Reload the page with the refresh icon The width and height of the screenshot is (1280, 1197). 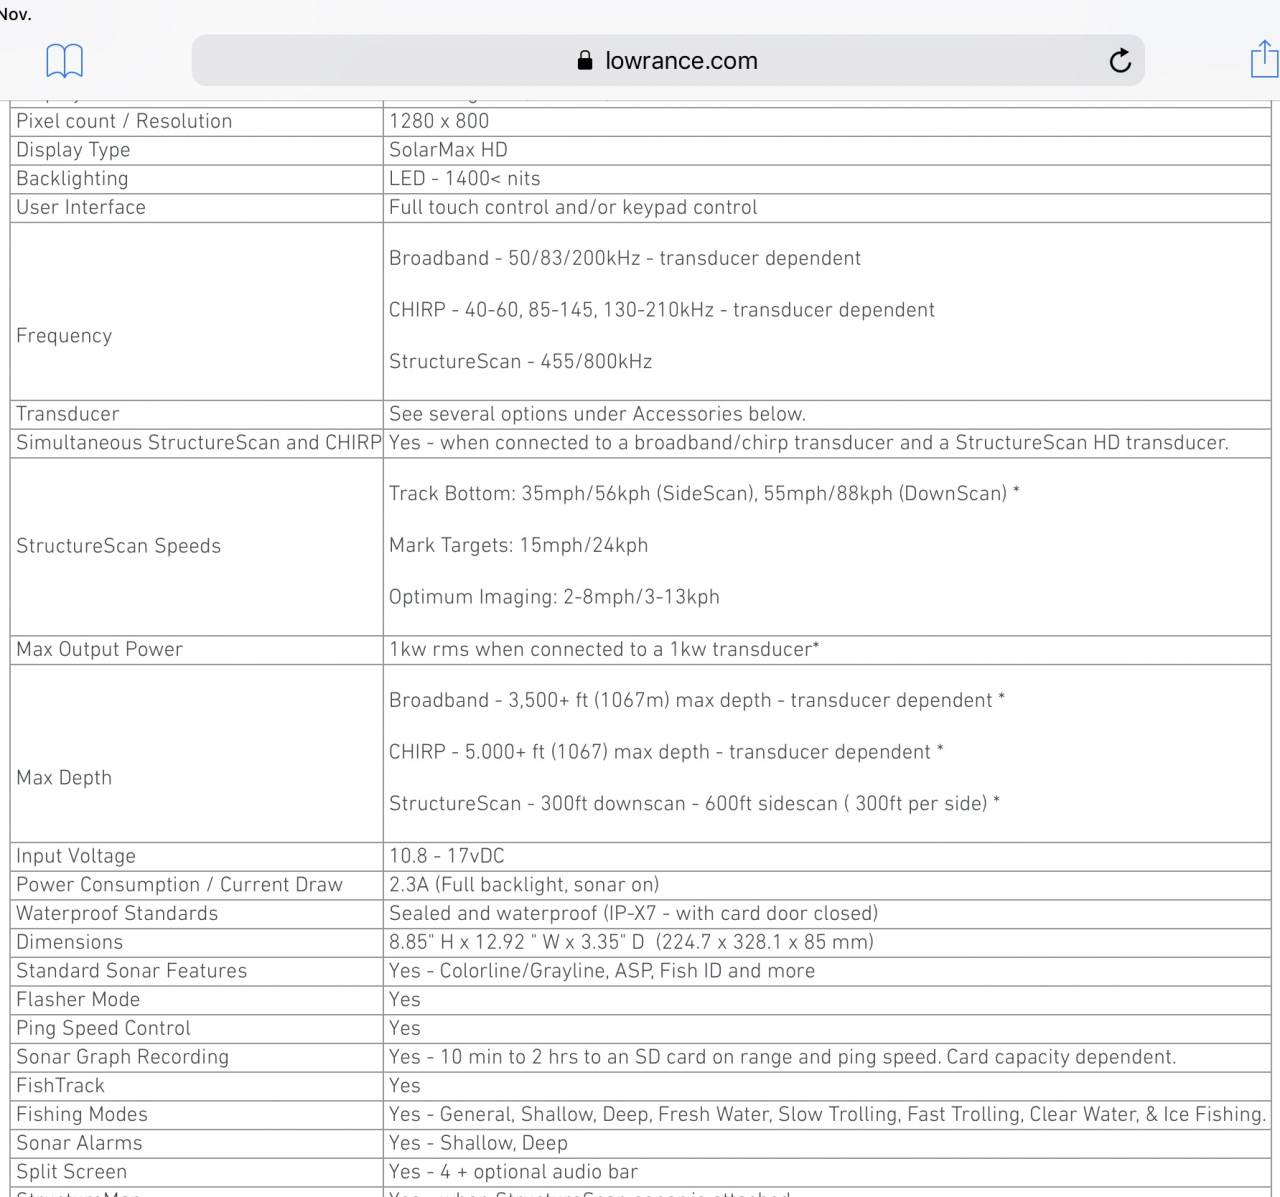[x=1120, y=61]
